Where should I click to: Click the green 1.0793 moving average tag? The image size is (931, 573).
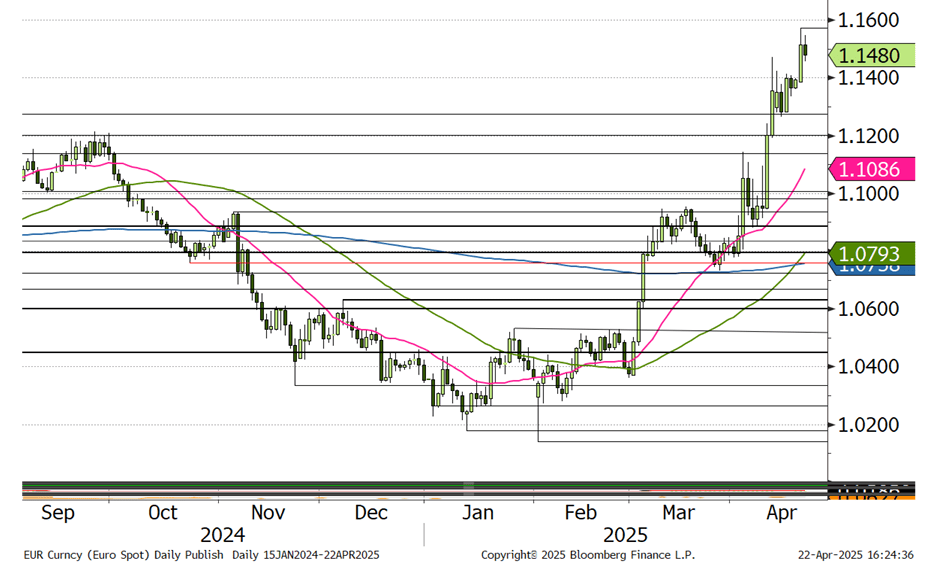click(x=870, y=254)
